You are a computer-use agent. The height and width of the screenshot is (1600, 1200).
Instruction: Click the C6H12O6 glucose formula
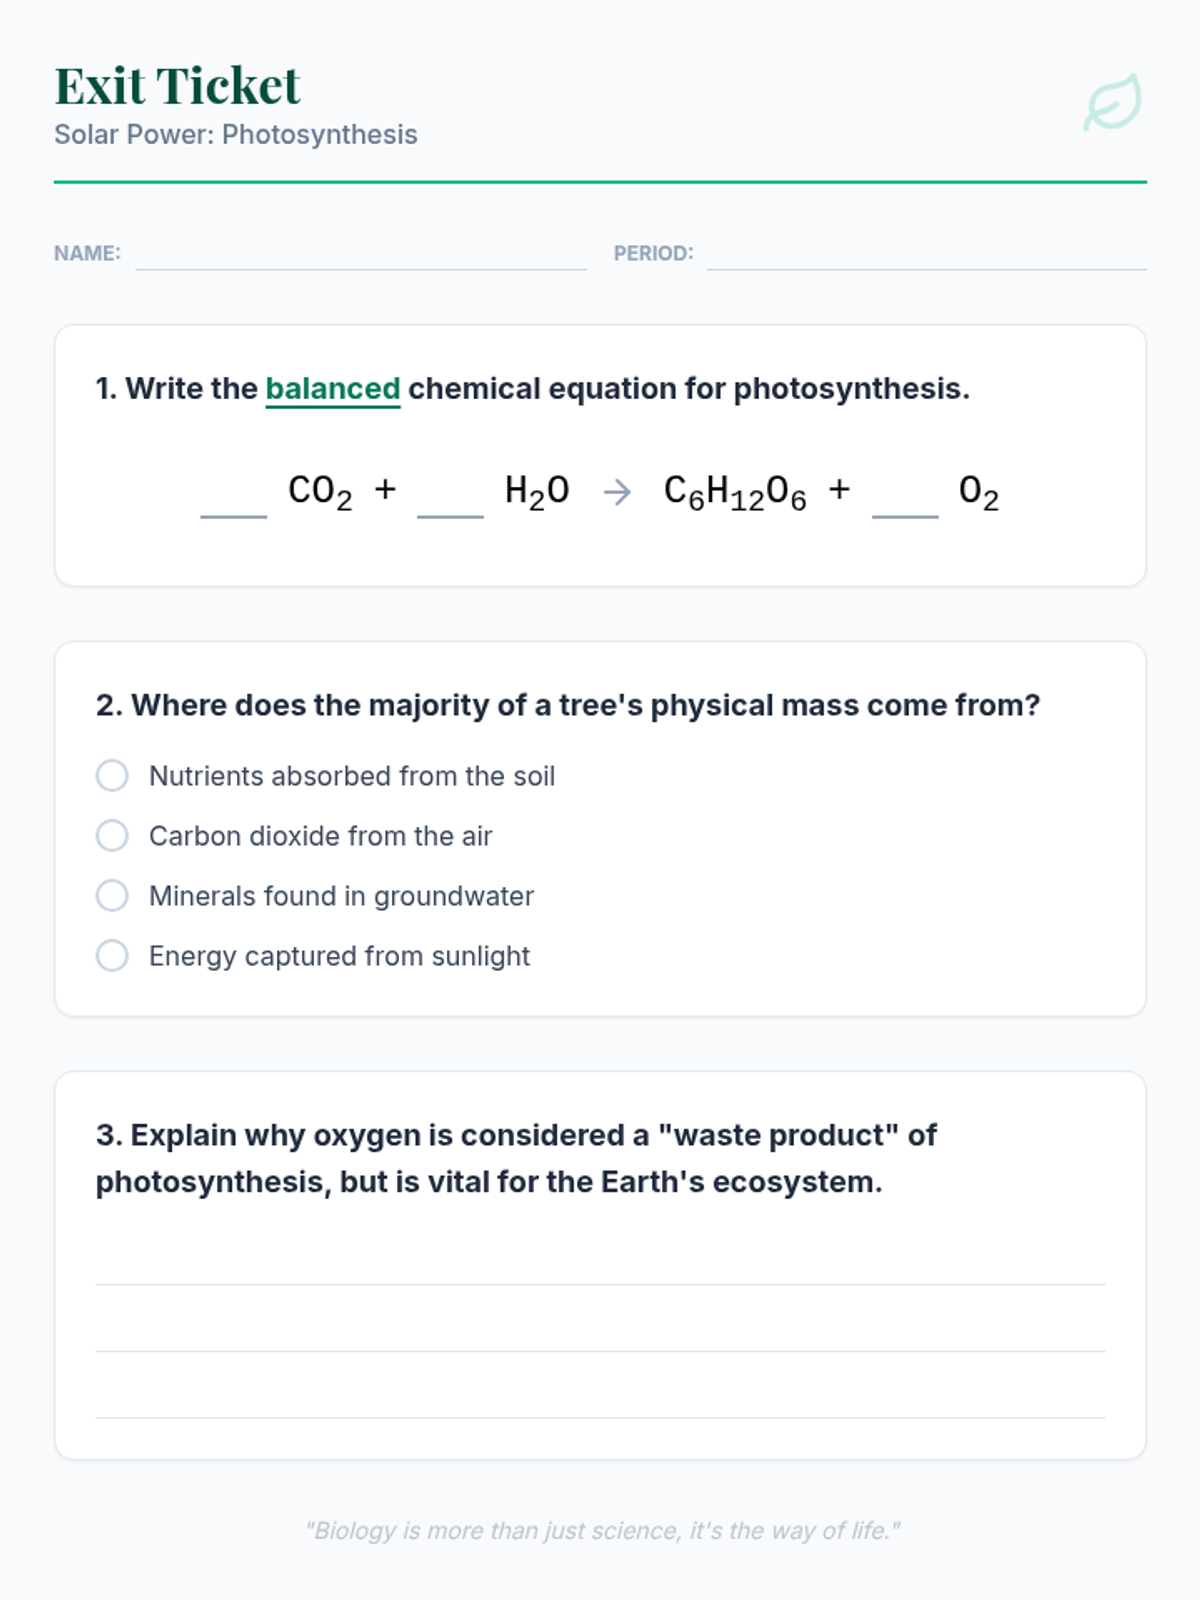(735, 492)
